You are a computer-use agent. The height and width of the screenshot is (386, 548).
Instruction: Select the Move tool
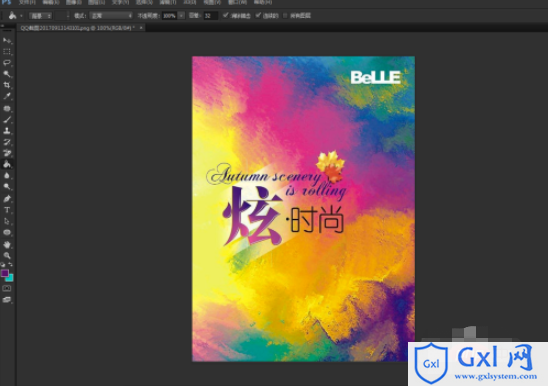(7, 41)
